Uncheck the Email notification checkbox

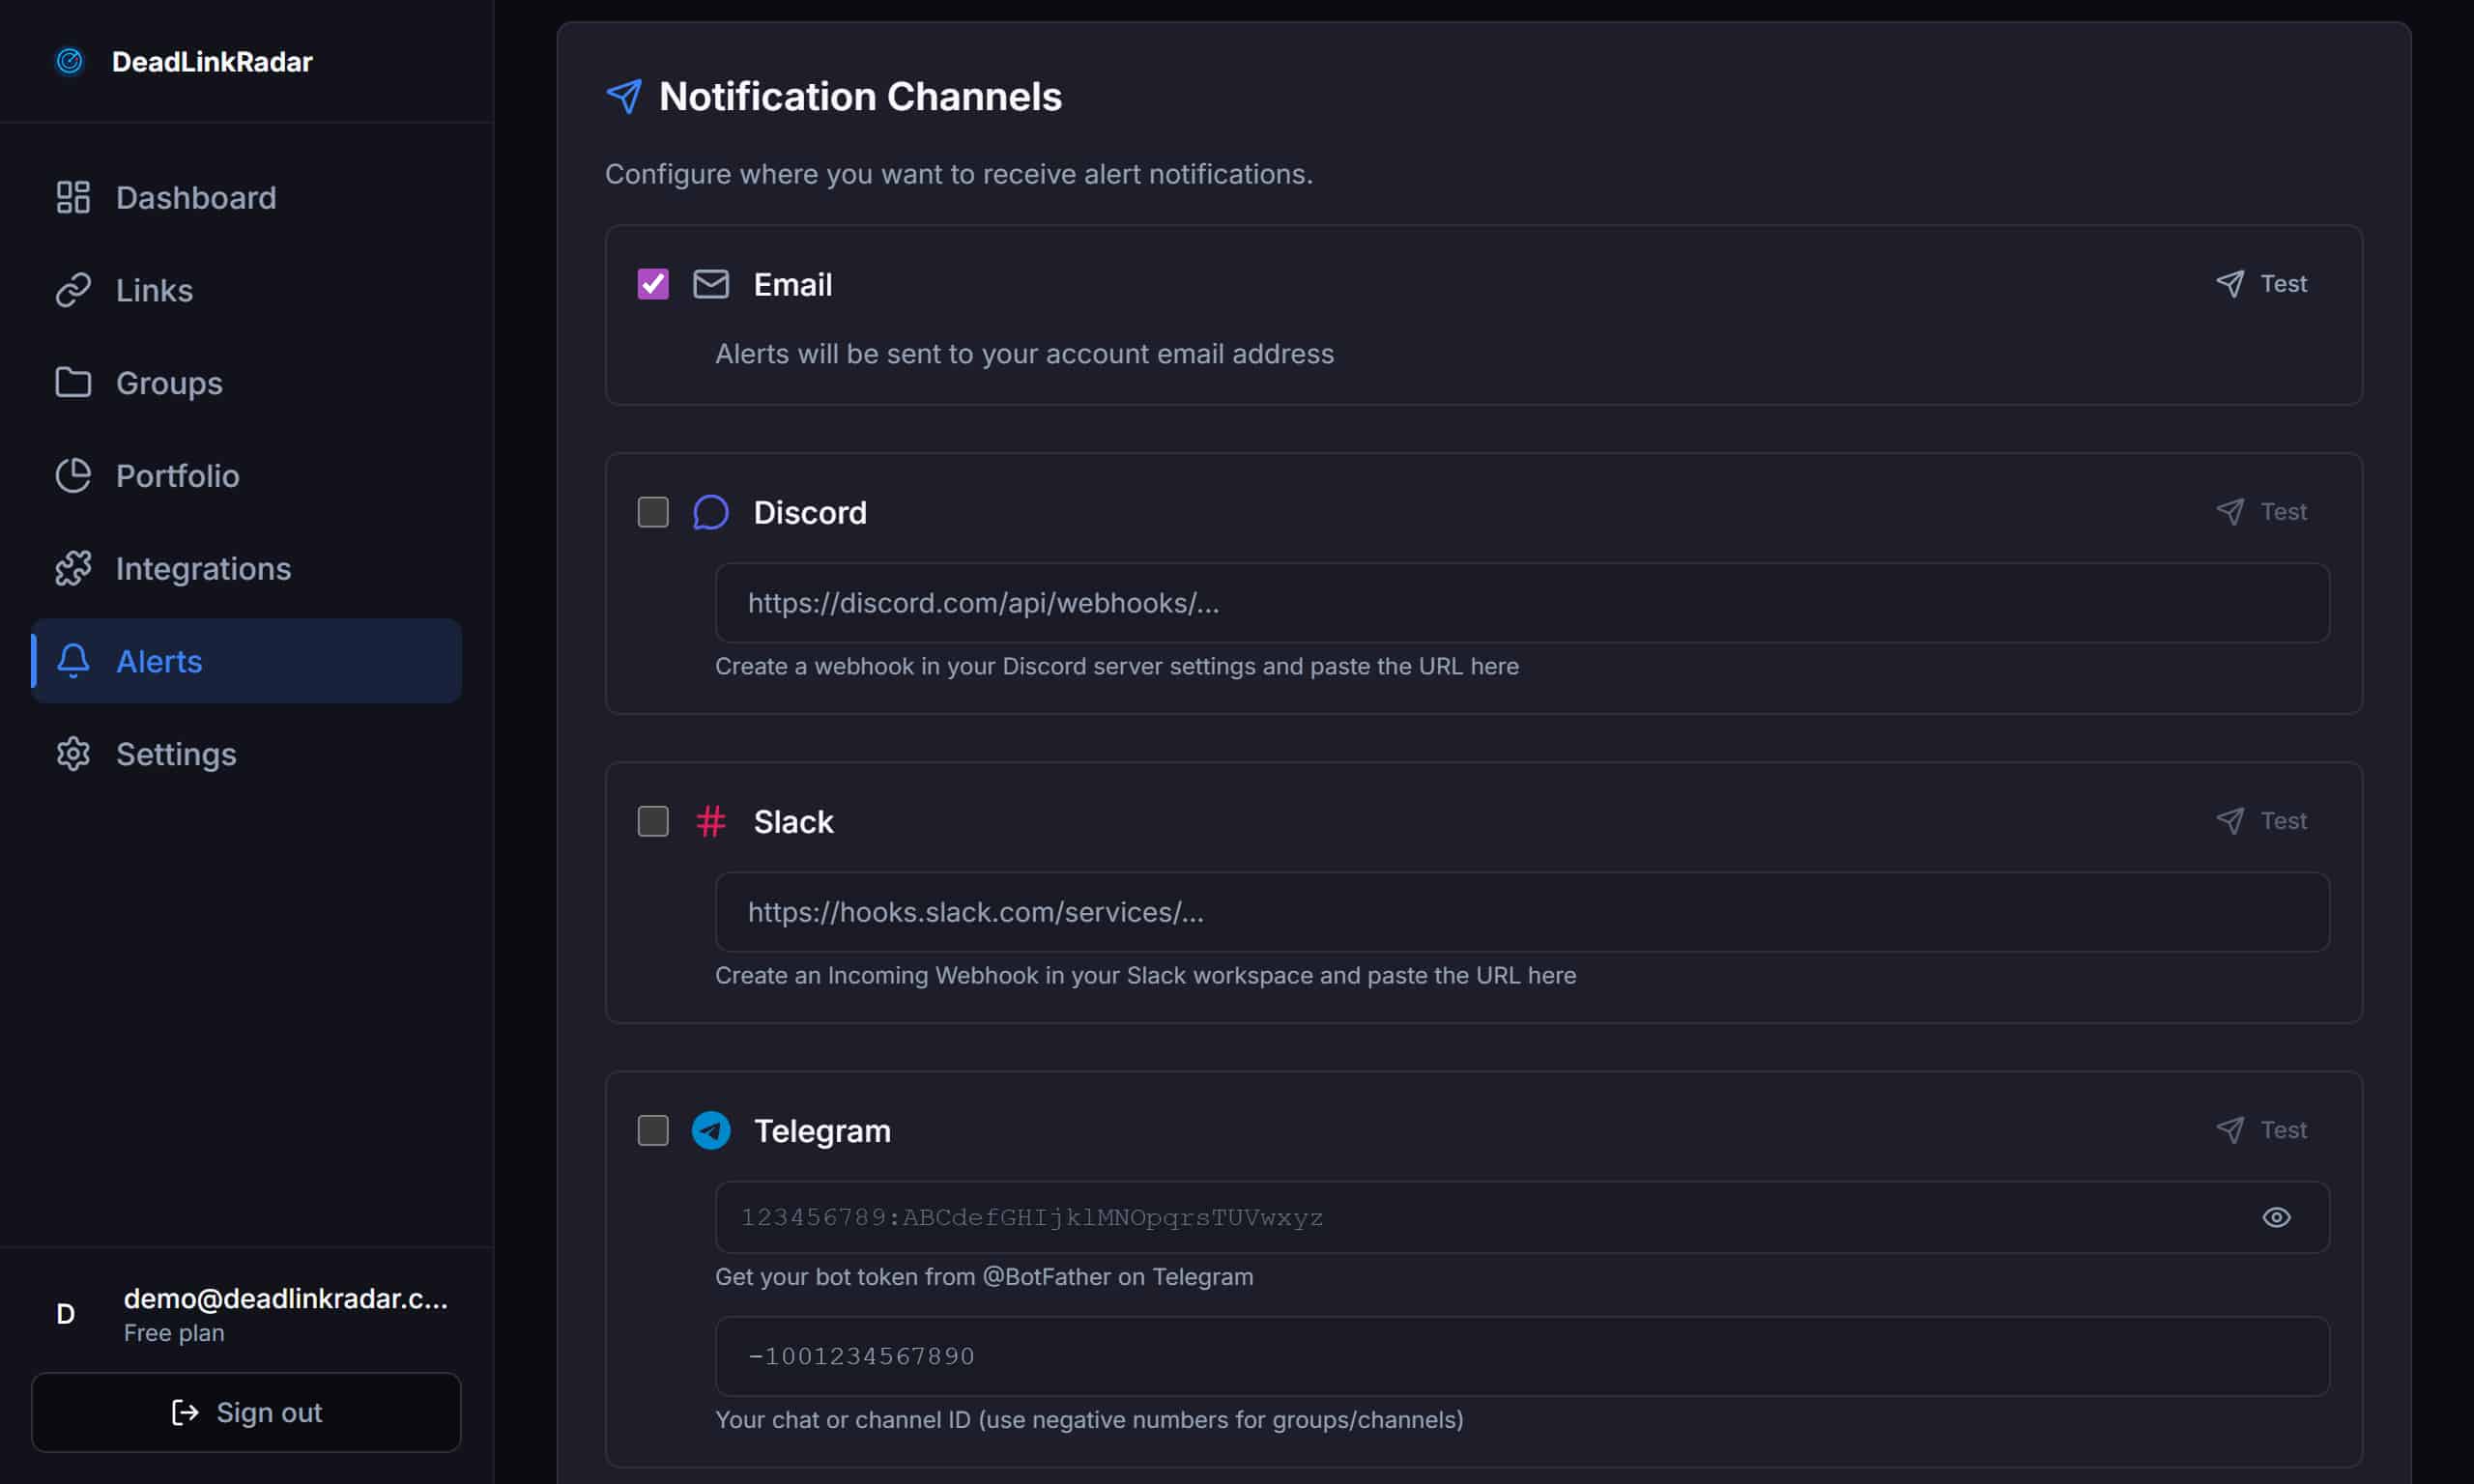pyautogui.click(x=653, y=284)
